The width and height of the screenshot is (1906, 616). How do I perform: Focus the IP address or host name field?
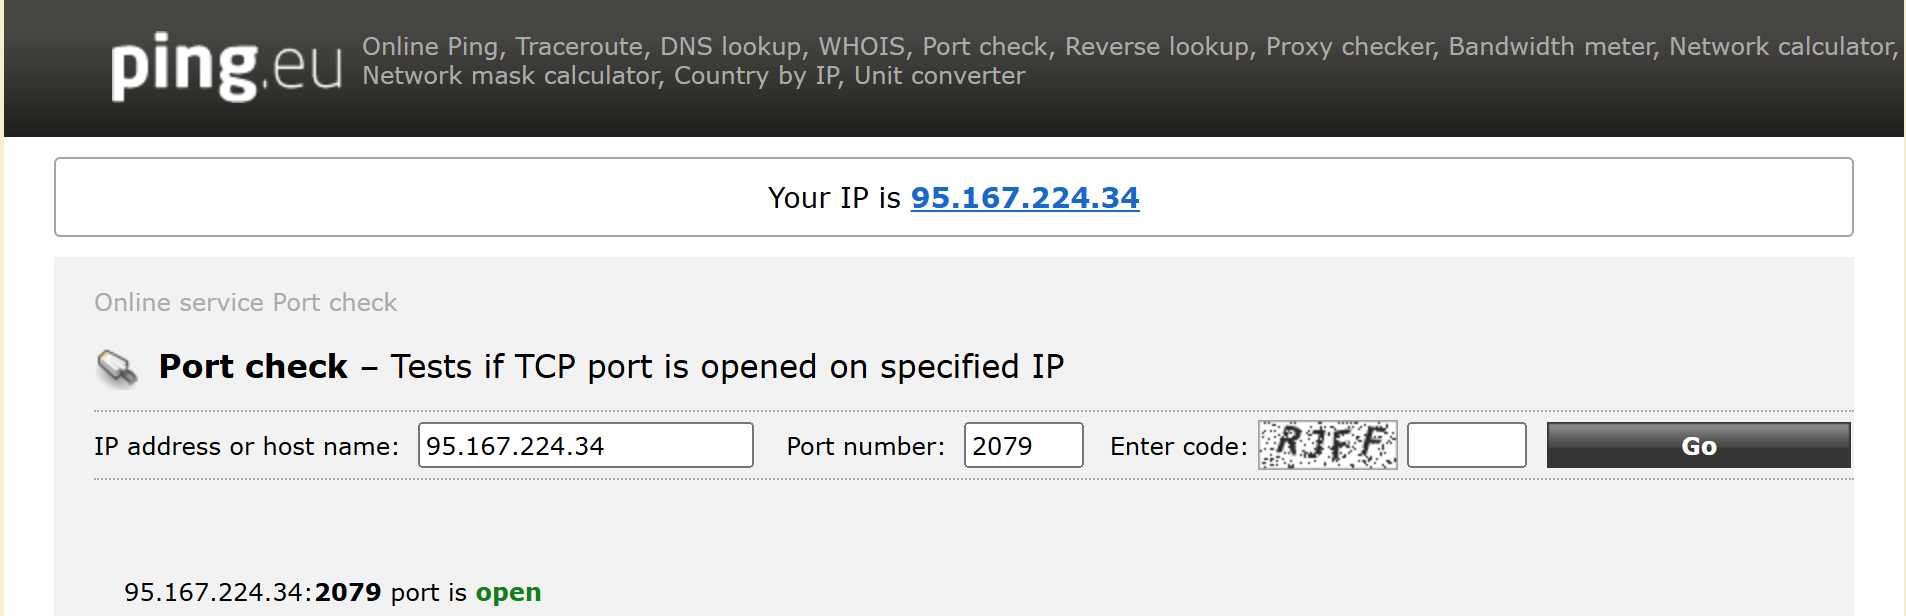pyautogui.click(x=585, y=445)
